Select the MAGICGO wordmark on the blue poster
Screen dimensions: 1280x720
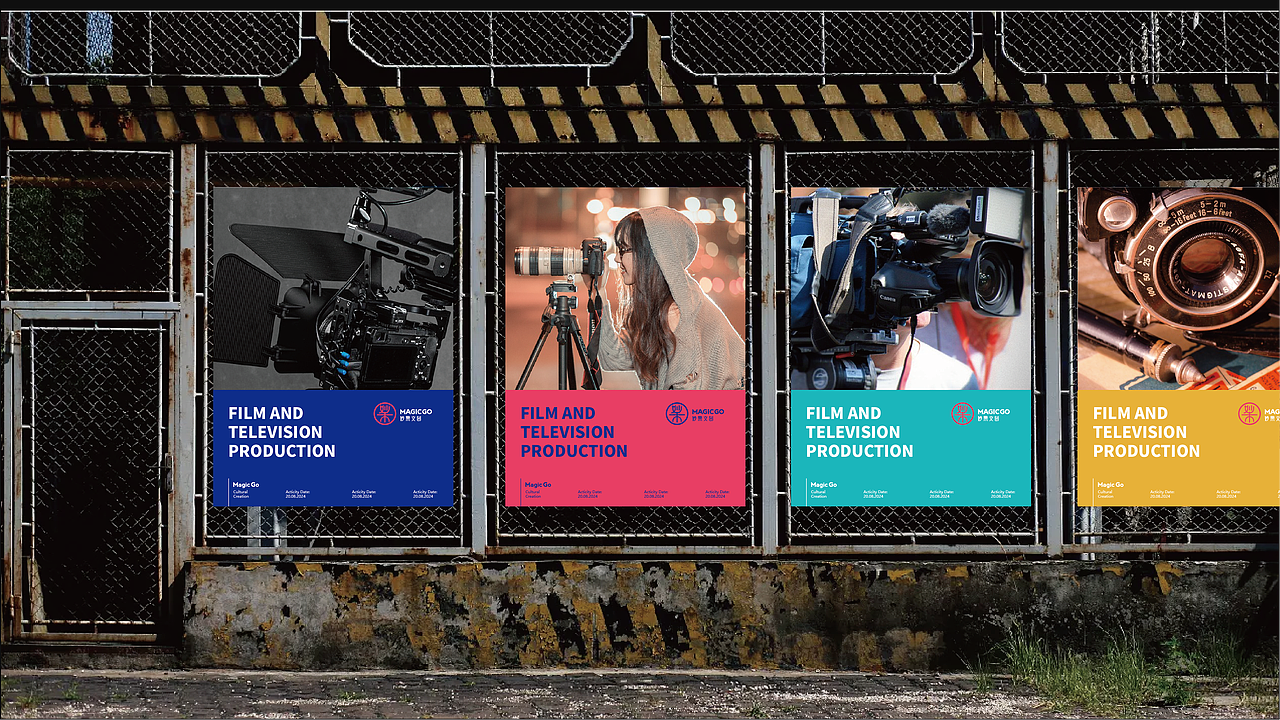point(415,411)
